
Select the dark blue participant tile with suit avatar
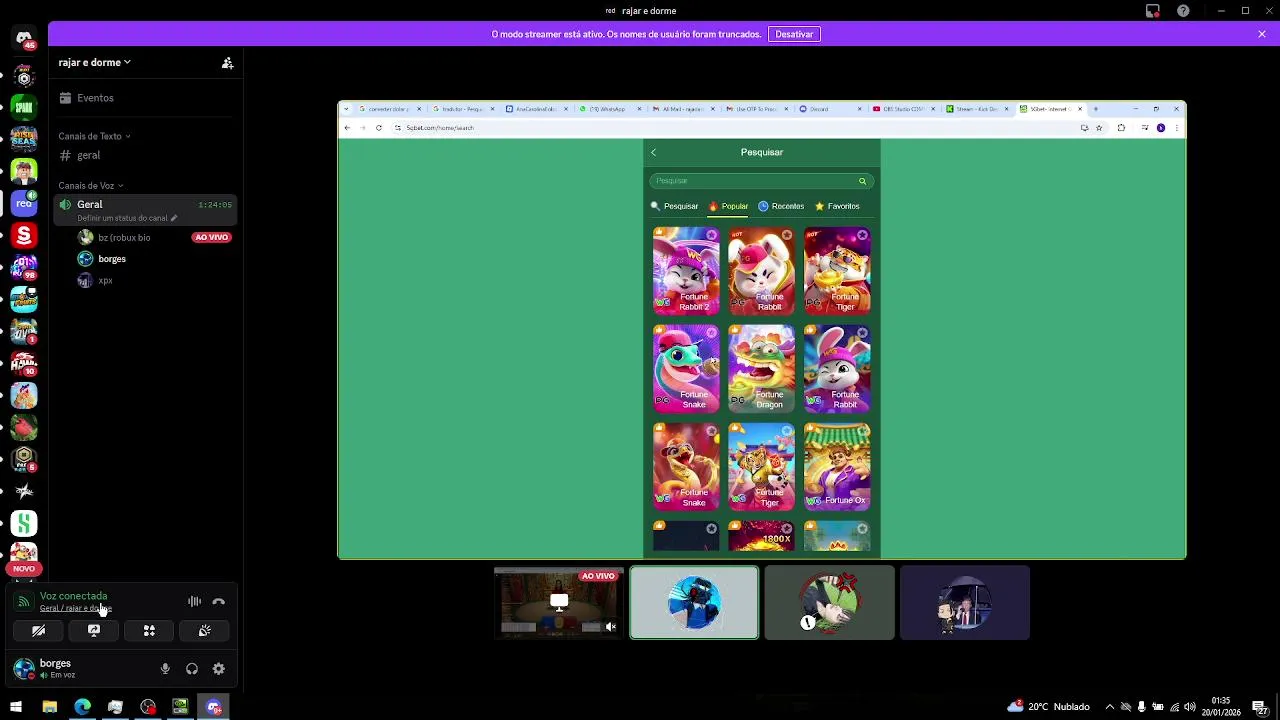pyautogui.click(x=965, y=602)
